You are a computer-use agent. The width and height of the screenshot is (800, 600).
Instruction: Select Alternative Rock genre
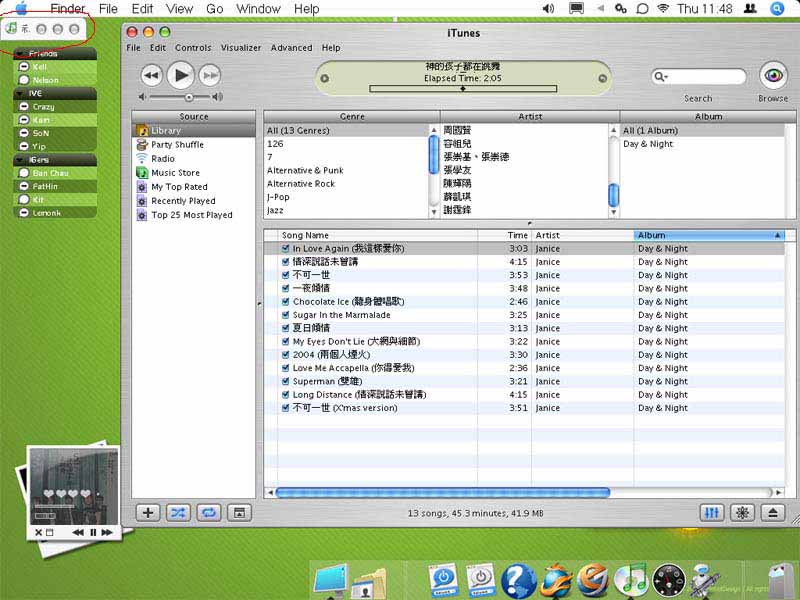[x=301, y=184]
